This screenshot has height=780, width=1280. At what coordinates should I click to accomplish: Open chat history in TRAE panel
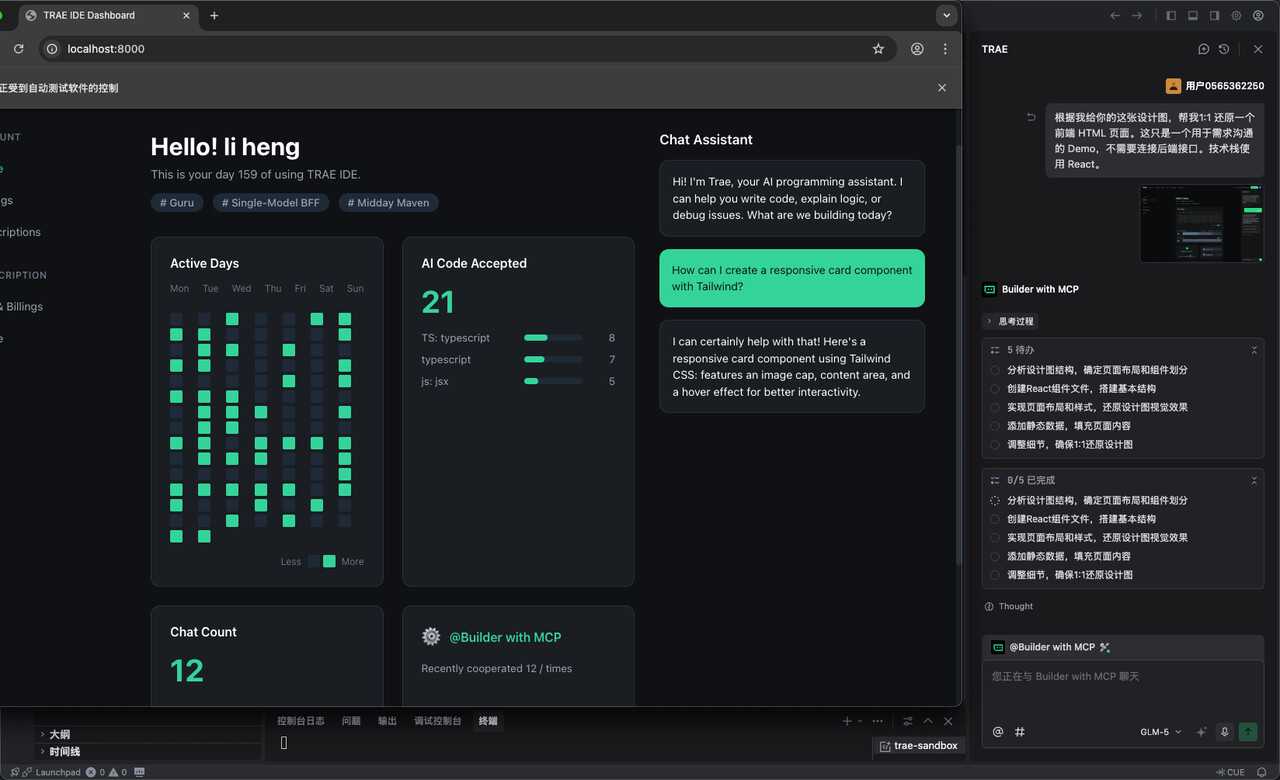pos(1224,49)
